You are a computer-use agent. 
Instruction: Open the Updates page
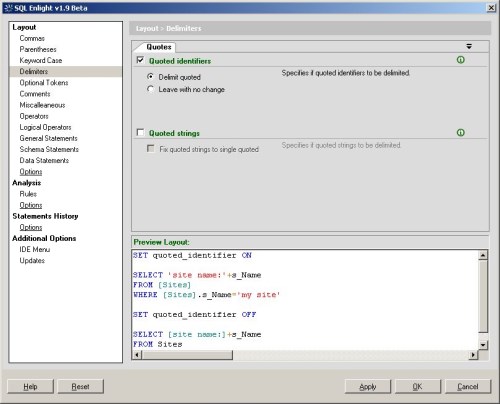(x=32, y=260)
